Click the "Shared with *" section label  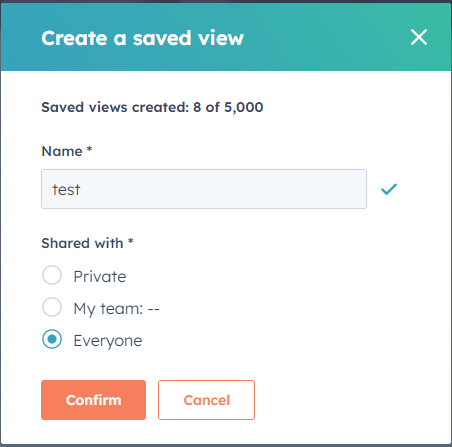87,243
